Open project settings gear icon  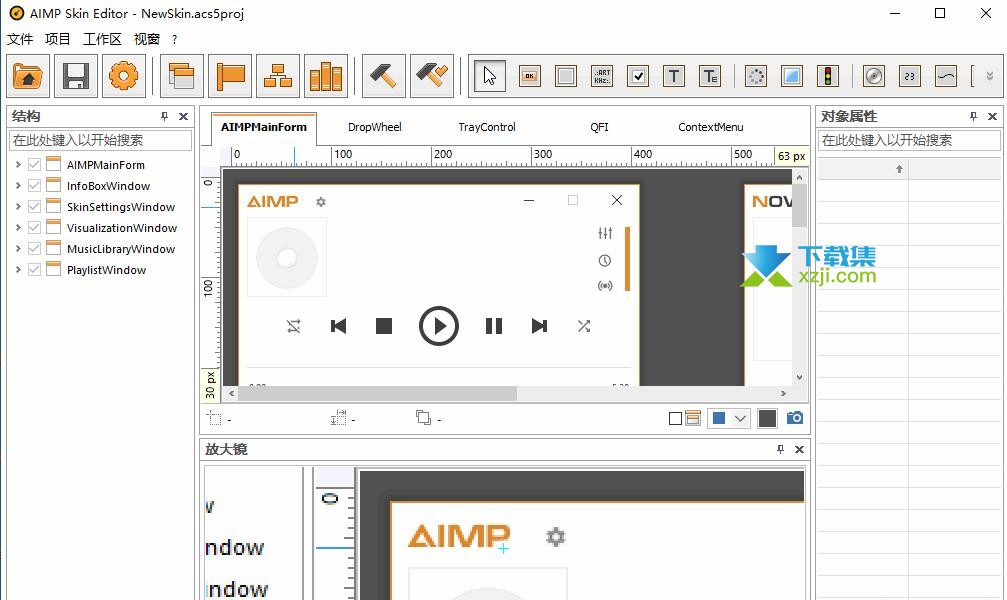pos(123,76)
